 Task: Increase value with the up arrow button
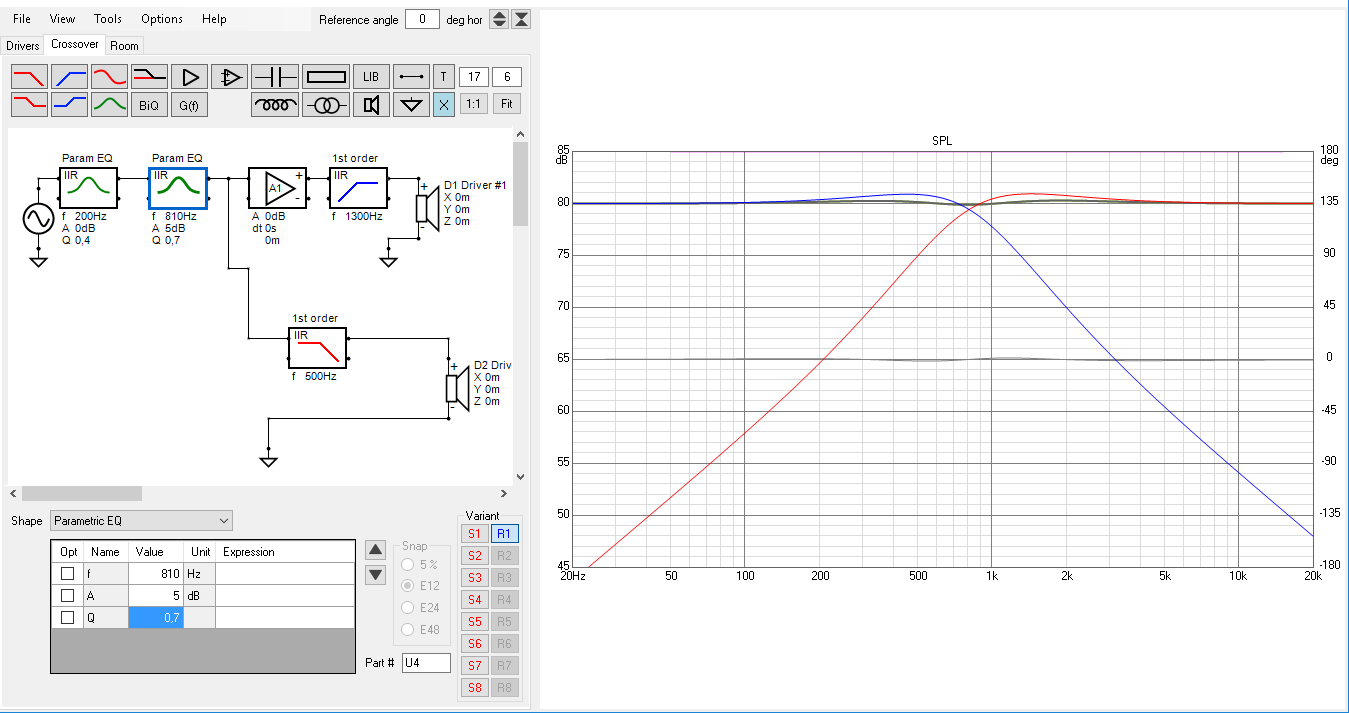375,549
